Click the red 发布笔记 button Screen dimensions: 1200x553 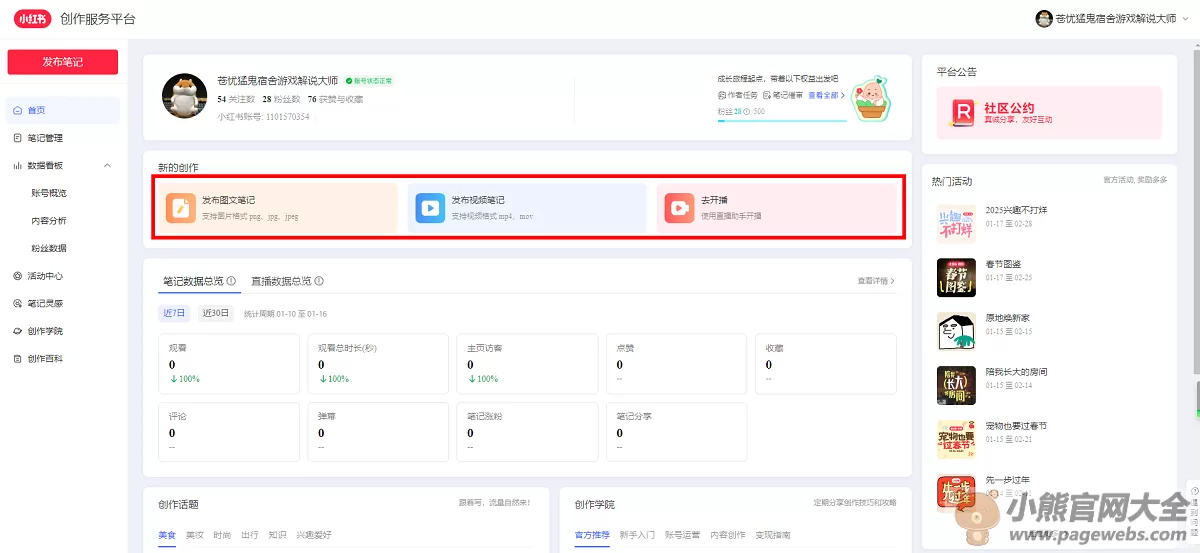(63, 62)
